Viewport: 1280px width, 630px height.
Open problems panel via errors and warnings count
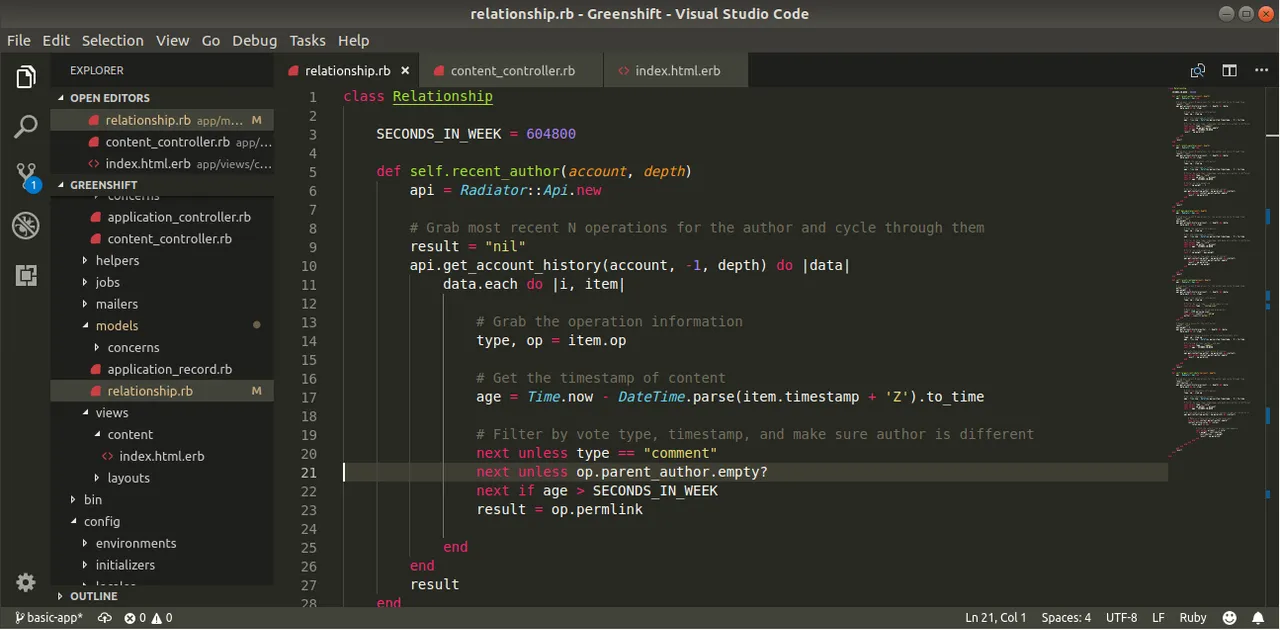pyautogui.click(x=148, y=618)
